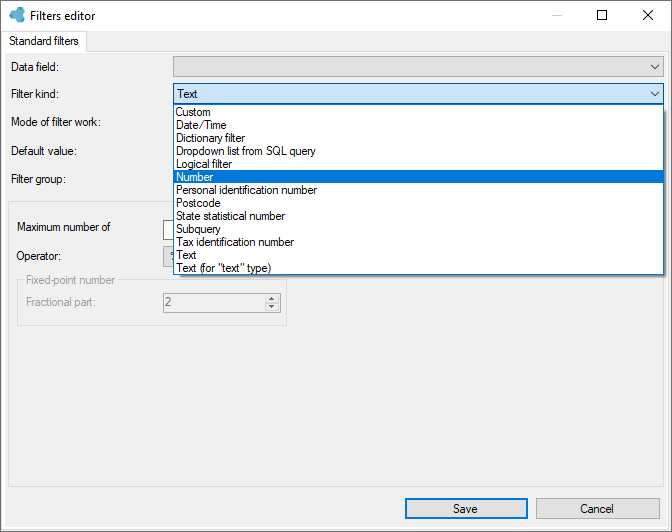The height and width of the screenshot is (532, 672).
Task: Select Subquery filter kind
Action: (418, 229)
